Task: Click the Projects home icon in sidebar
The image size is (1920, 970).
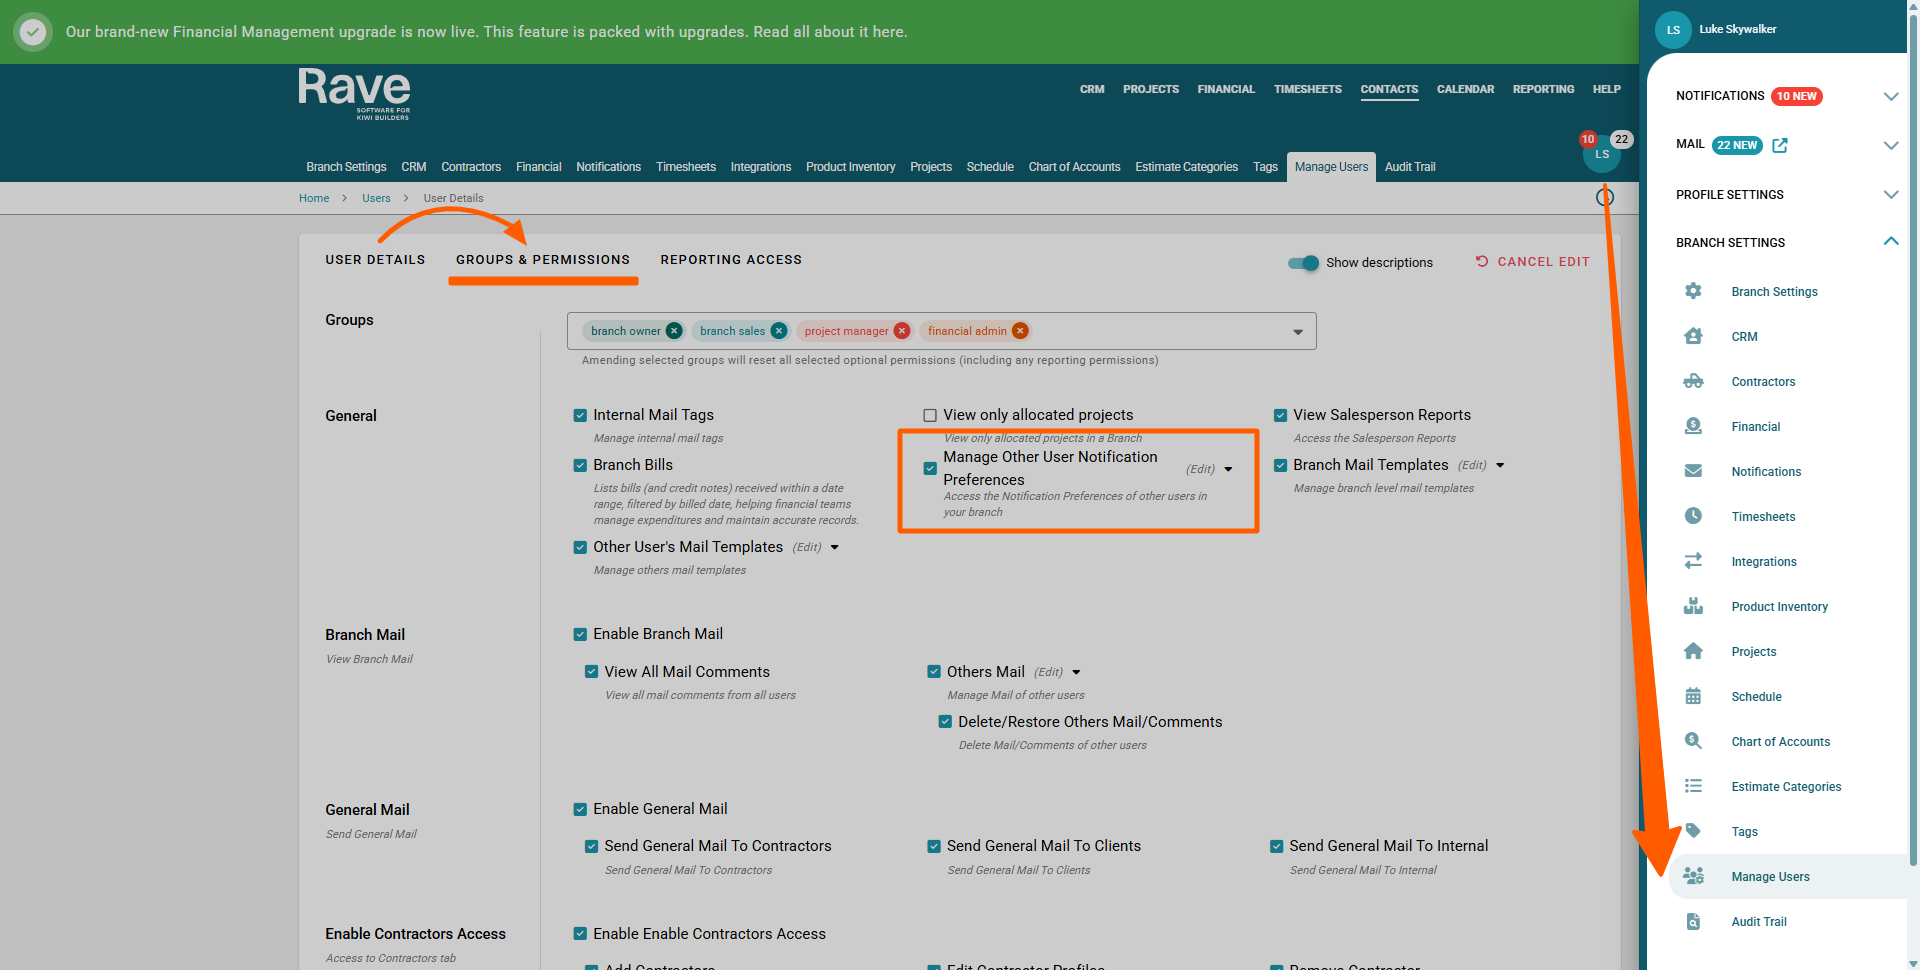Action: (1693, 651)
